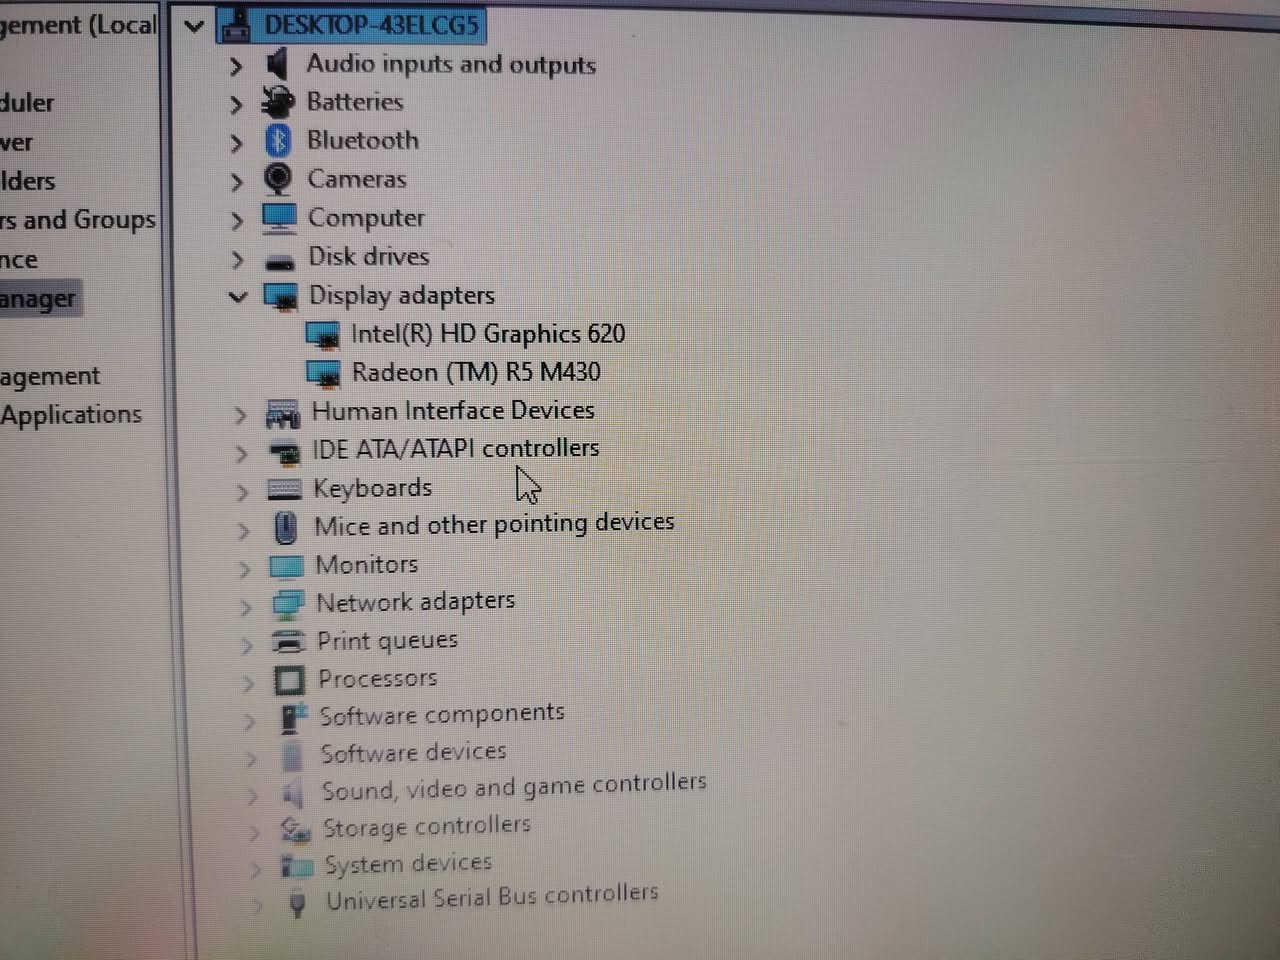Select the Processors chip icon

tap(288, 680)
